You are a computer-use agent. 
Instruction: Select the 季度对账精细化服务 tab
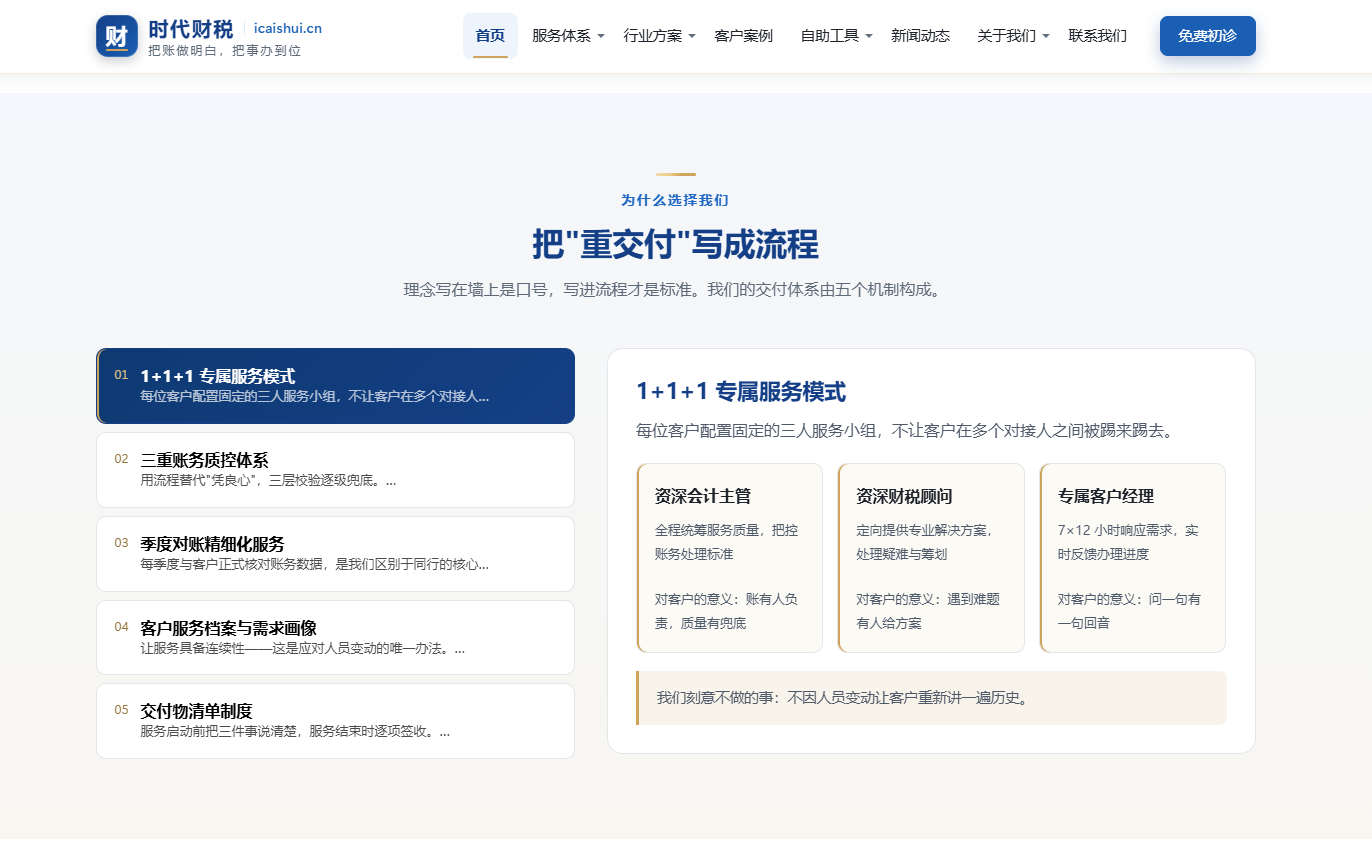point(336,554)
